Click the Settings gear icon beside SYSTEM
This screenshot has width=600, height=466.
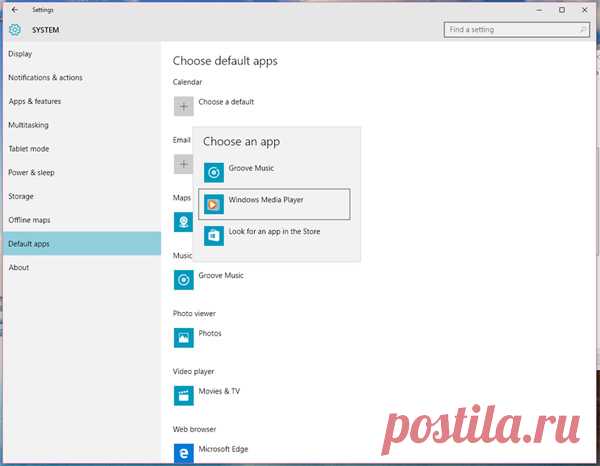point(15,29)
